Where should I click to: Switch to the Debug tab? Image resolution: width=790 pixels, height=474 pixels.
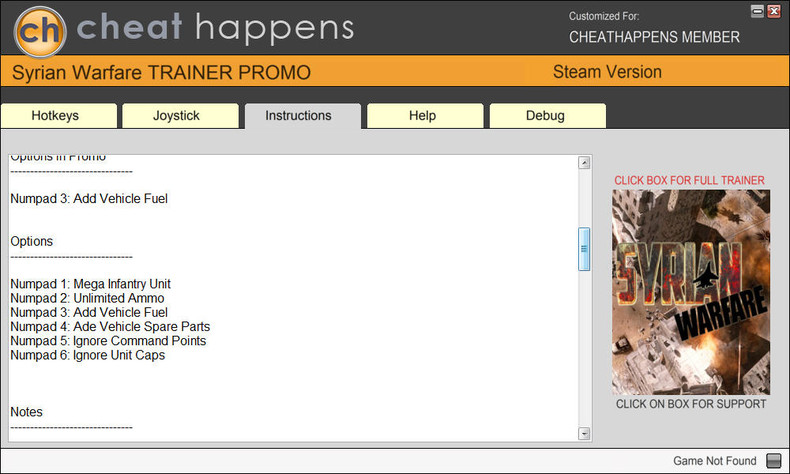(x=548, y=116)
